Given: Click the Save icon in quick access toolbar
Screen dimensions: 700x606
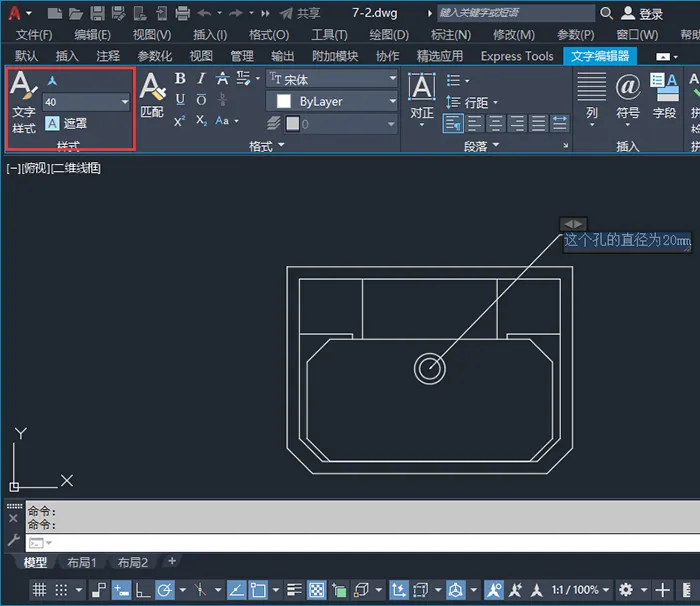Looking at the screenshot, I should tap(97, 13).
